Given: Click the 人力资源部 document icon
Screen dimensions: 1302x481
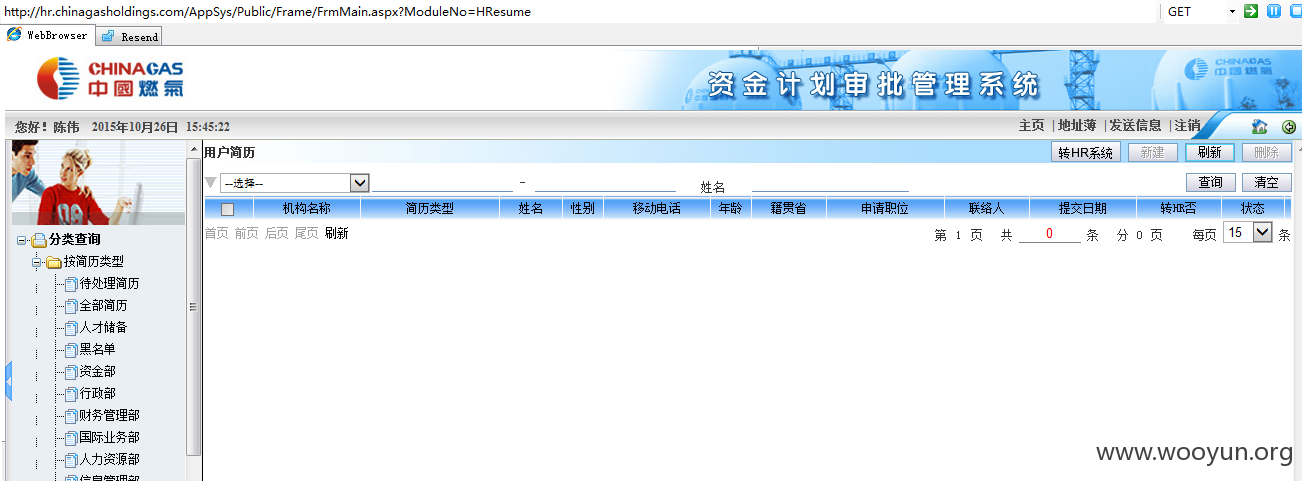Looking at the screenshot, I should click(x=71, y=460).
